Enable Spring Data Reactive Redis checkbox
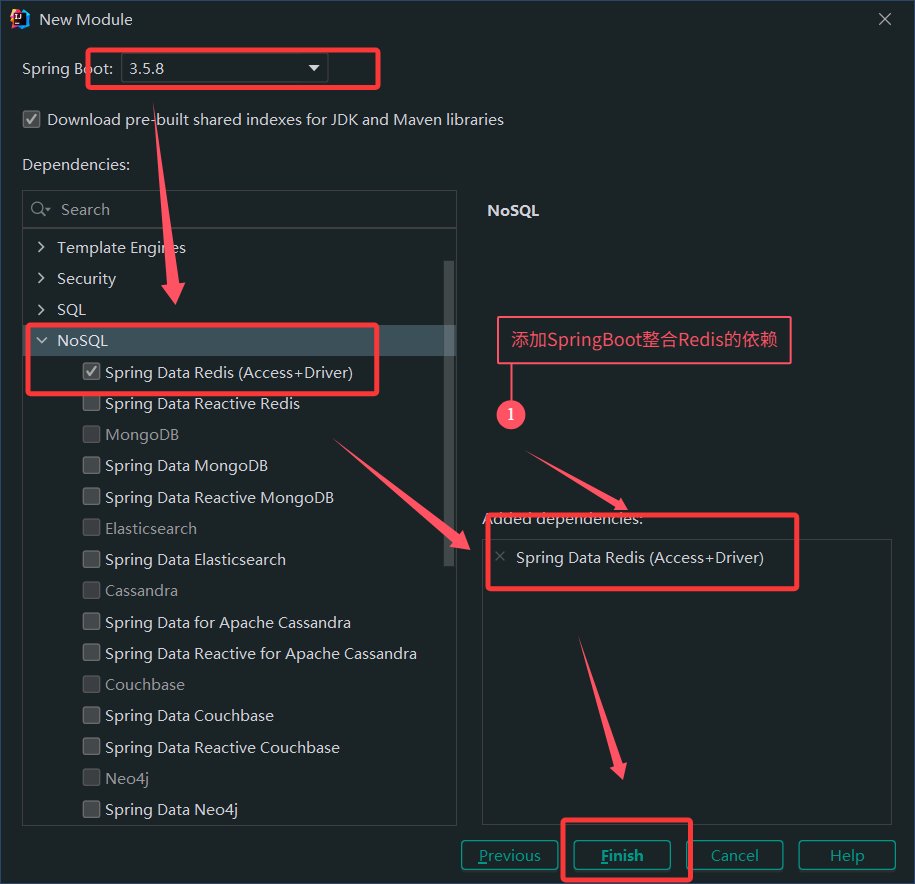The image size is (915, 884). (92, 404)
